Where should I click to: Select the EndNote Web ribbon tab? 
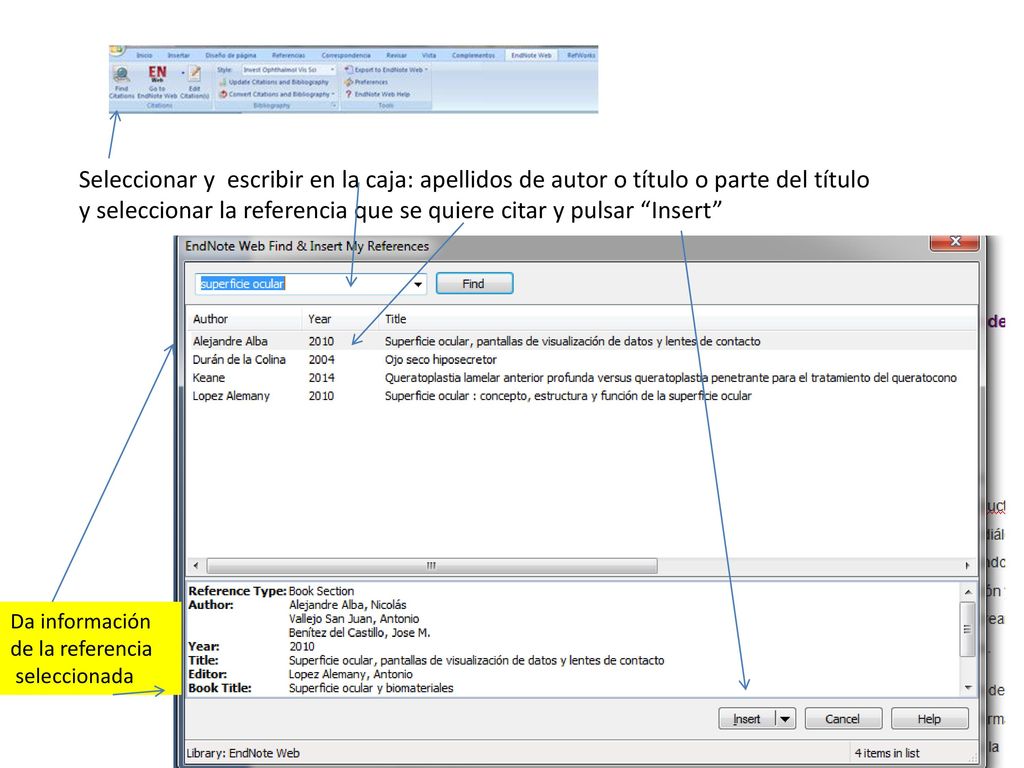531,56
